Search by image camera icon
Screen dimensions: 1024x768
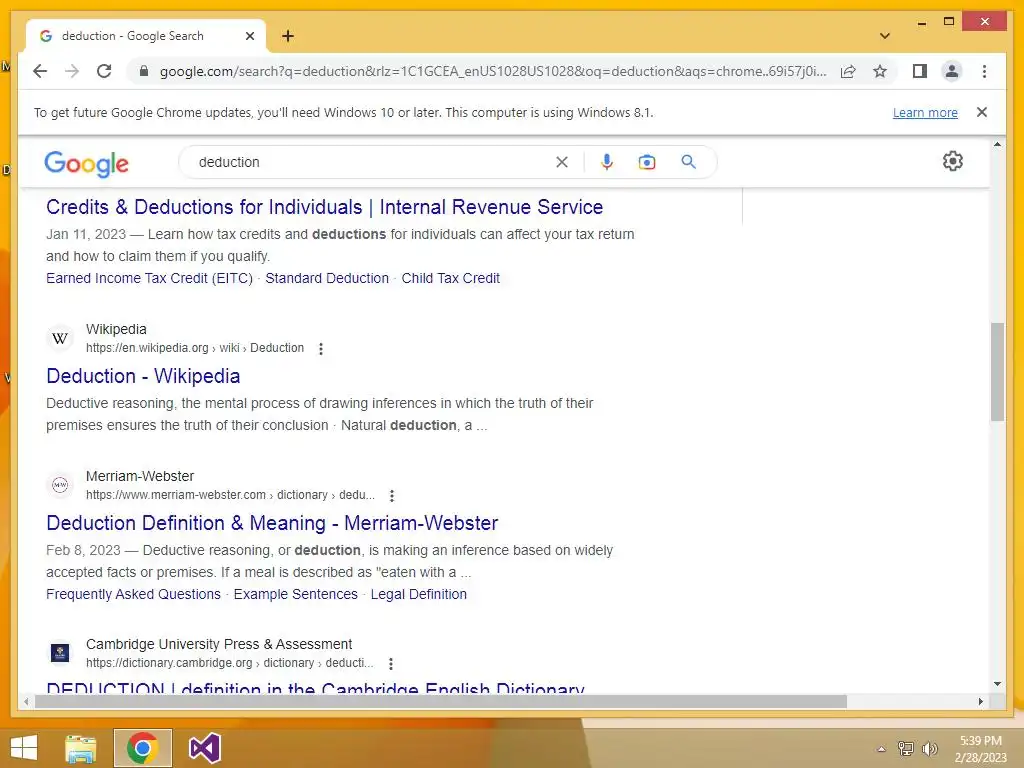point(647,162)
